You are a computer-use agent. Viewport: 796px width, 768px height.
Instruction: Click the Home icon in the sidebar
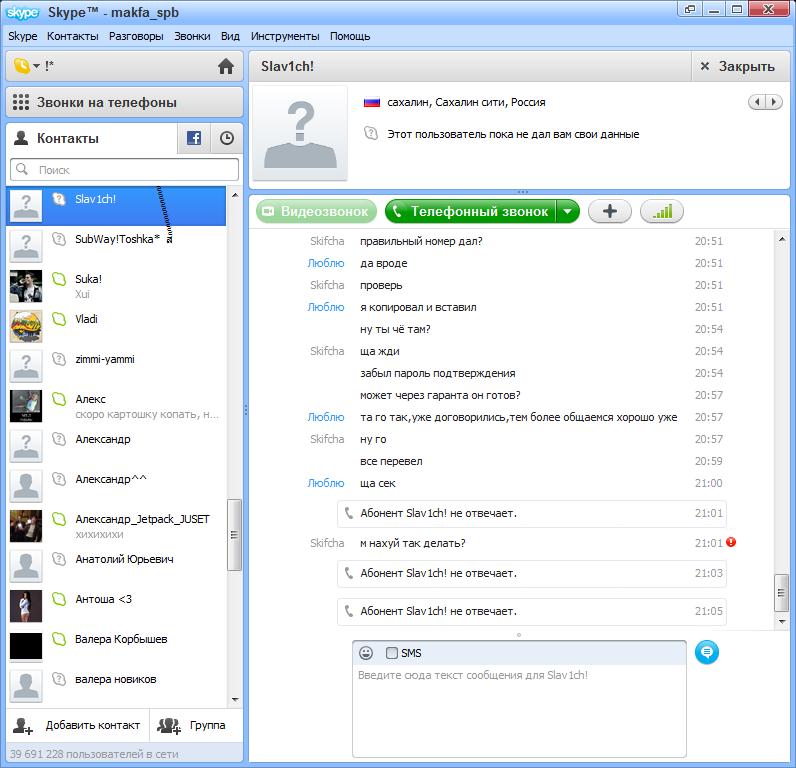point(226,67)
